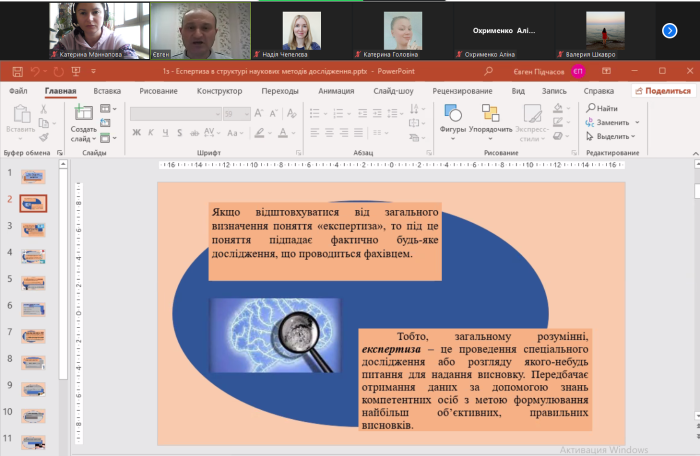Open the Анимация ribbon tab

(x=335, y=91)
